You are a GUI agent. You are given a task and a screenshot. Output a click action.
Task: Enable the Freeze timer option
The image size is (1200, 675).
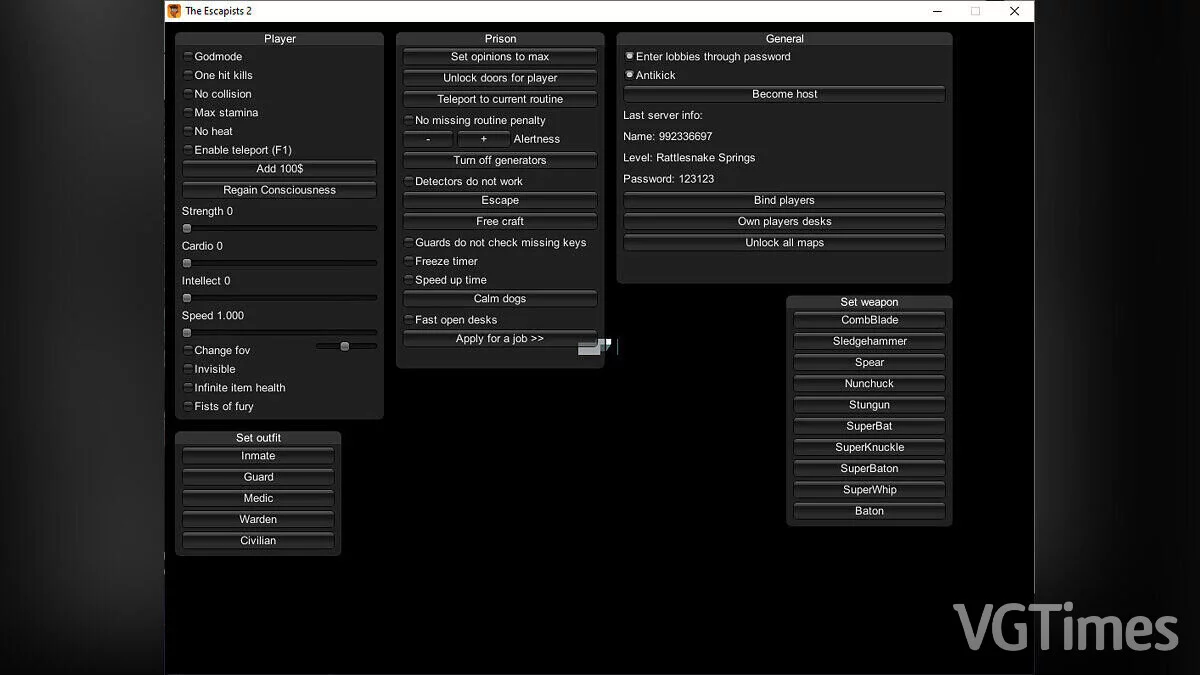click(408, 261)
